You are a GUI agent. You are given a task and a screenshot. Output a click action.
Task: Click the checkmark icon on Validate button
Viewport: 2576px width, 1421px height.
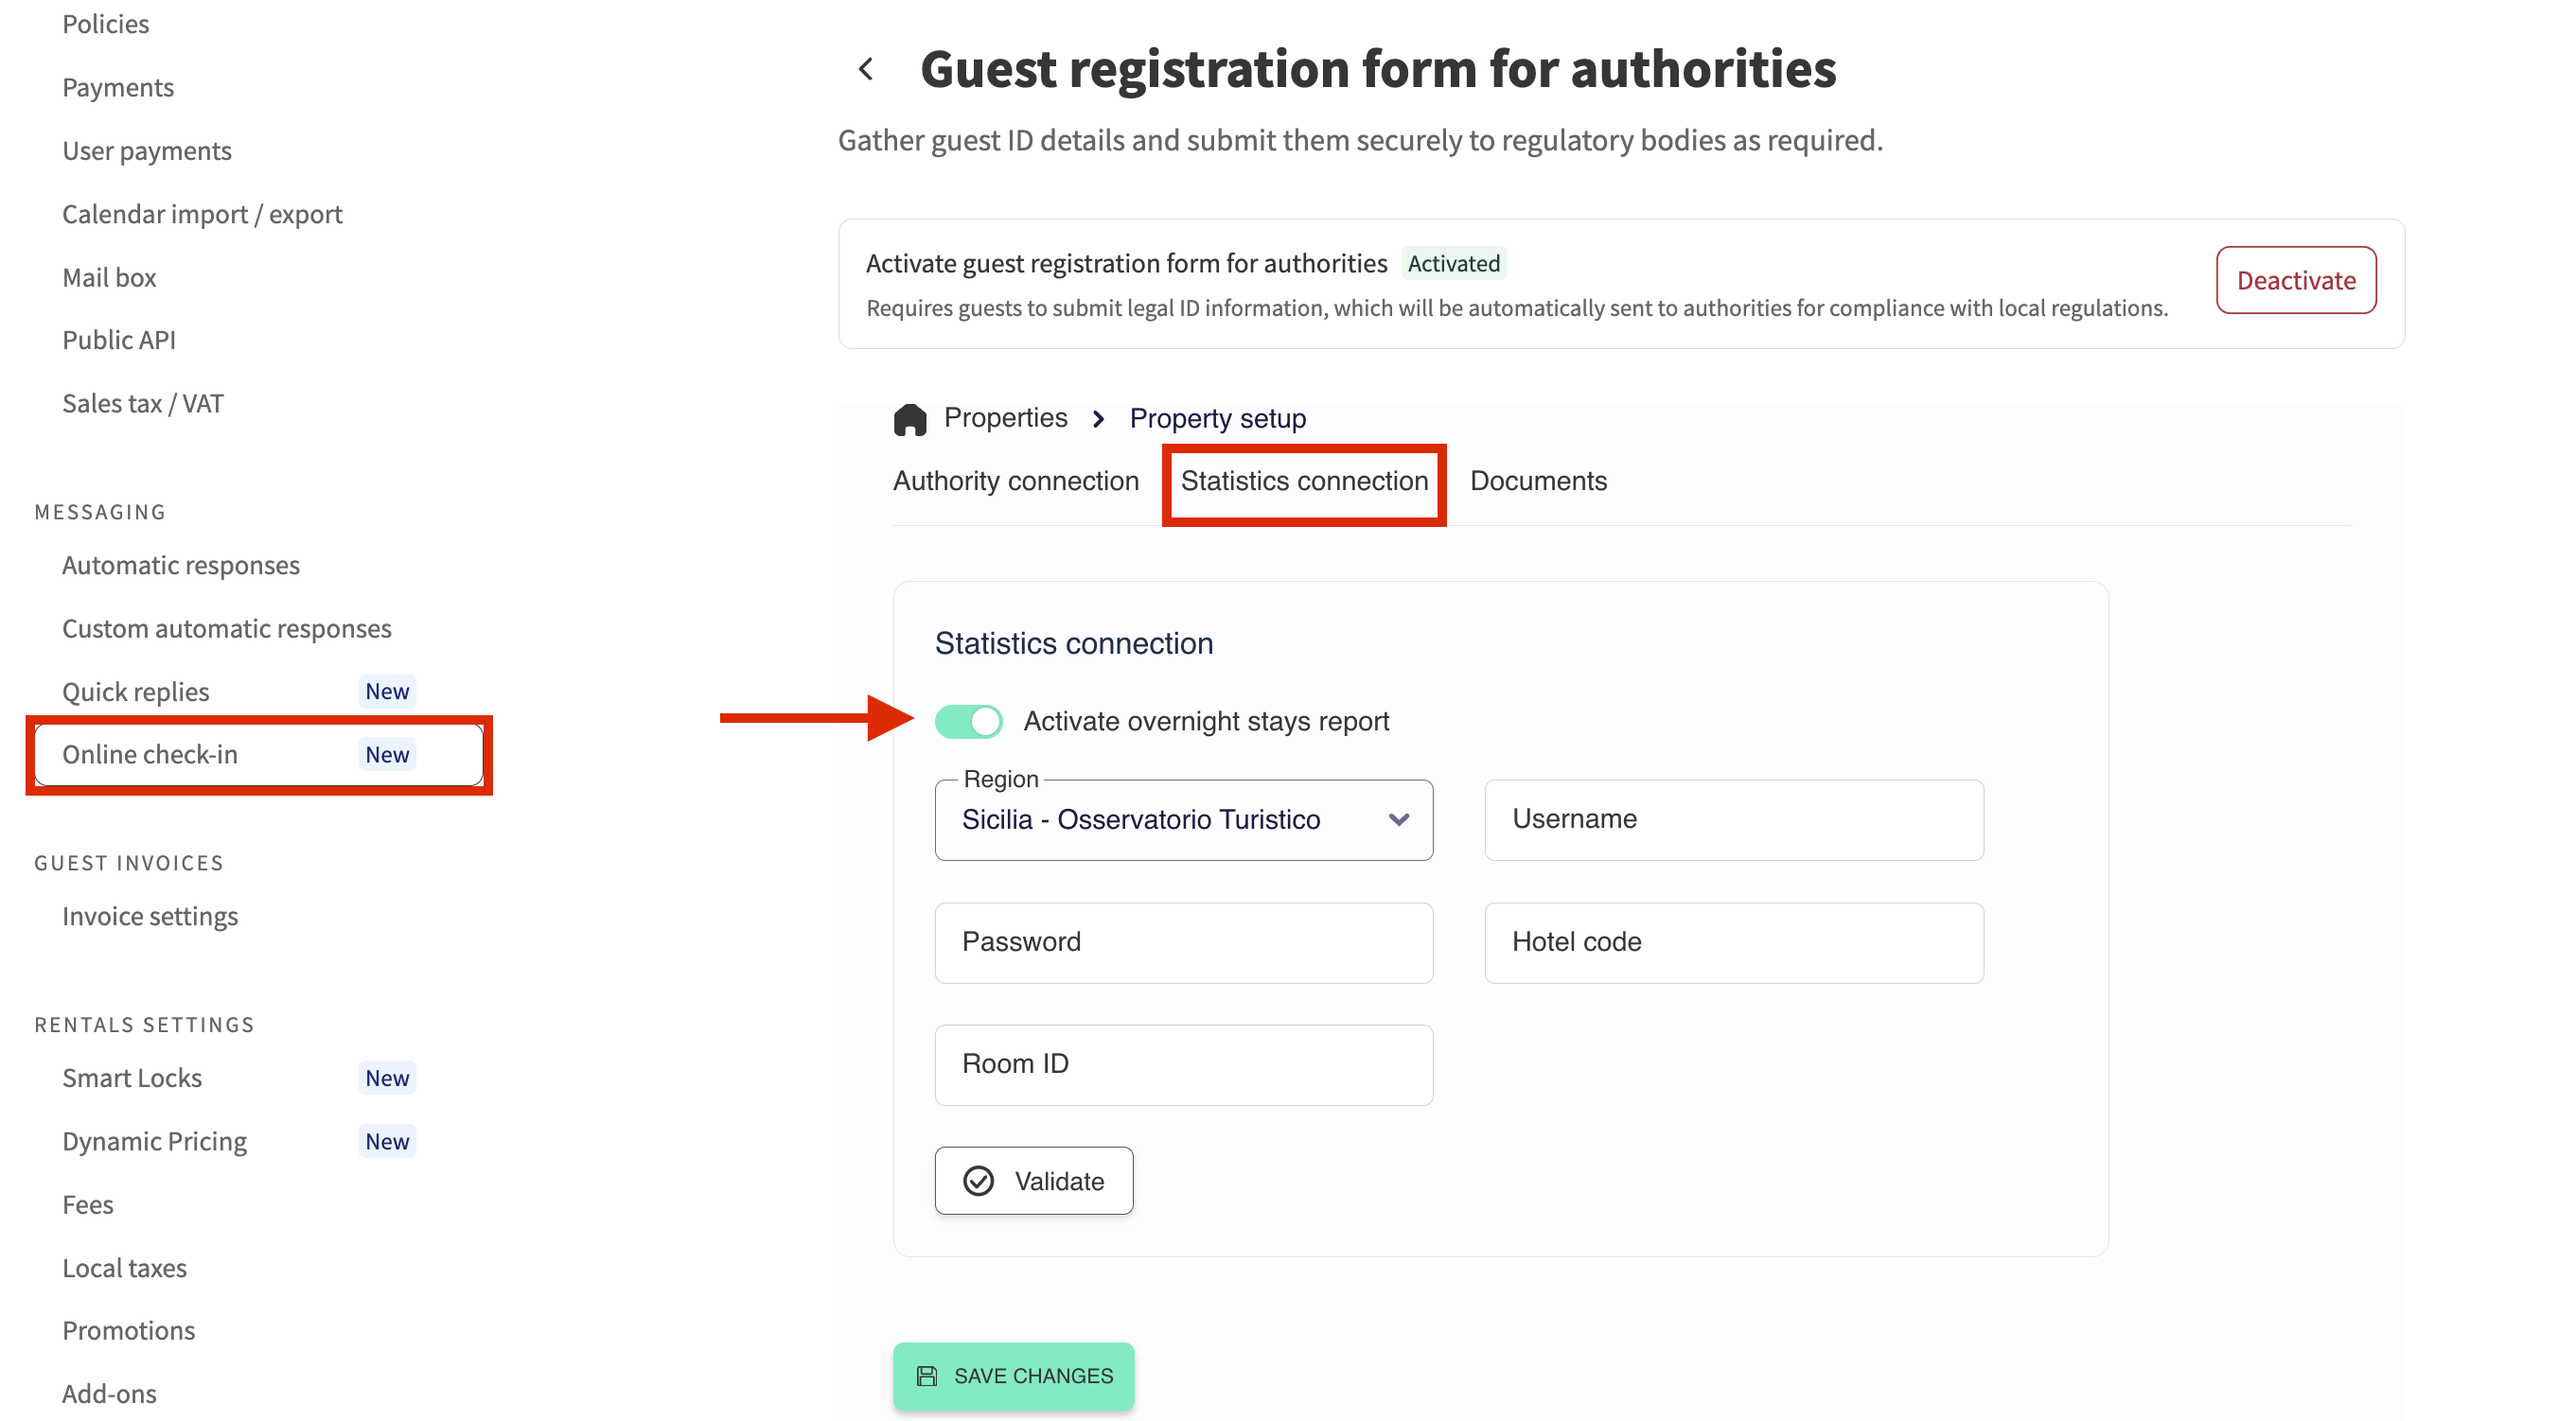pos(978,1181)
